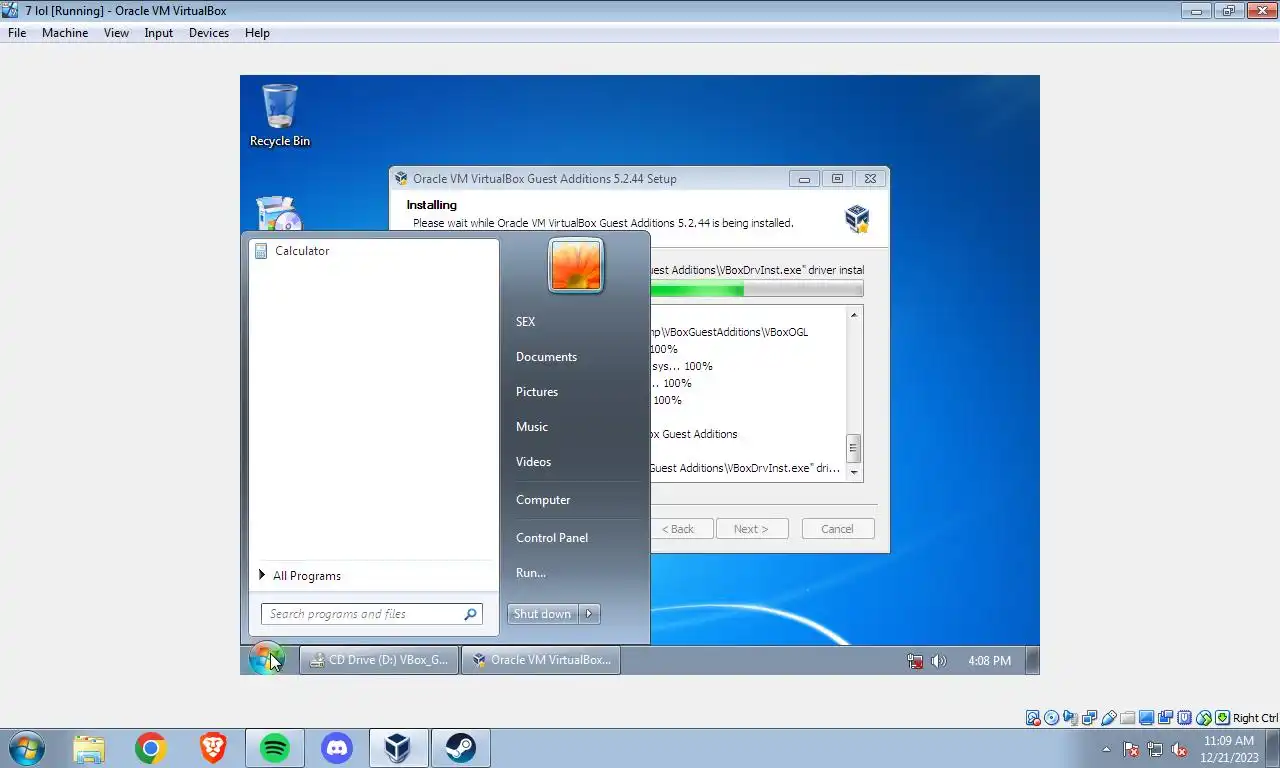Open Computer from Start menu
1280x768 pixels.
(543, 500)
